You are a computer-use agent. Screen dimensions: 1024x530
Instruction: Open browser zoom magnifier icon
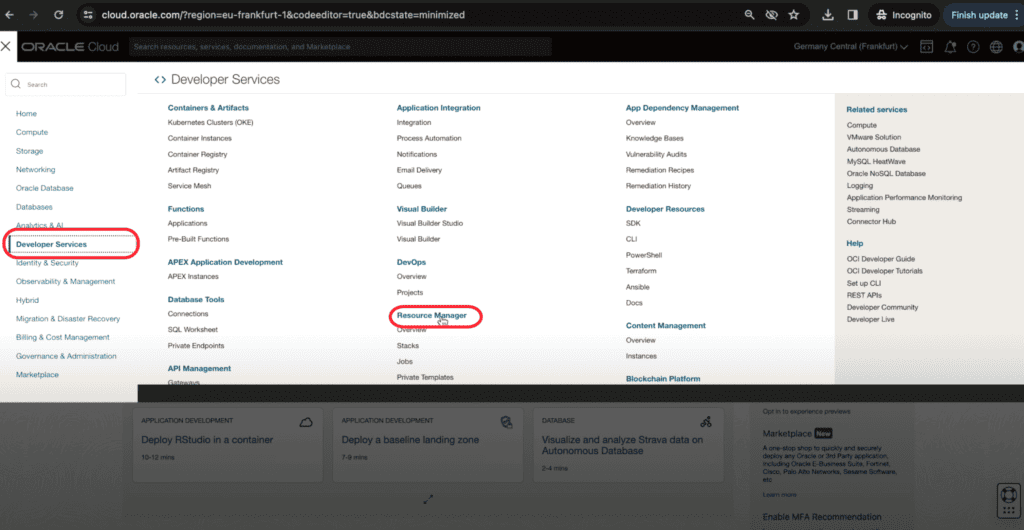point(750,14)
